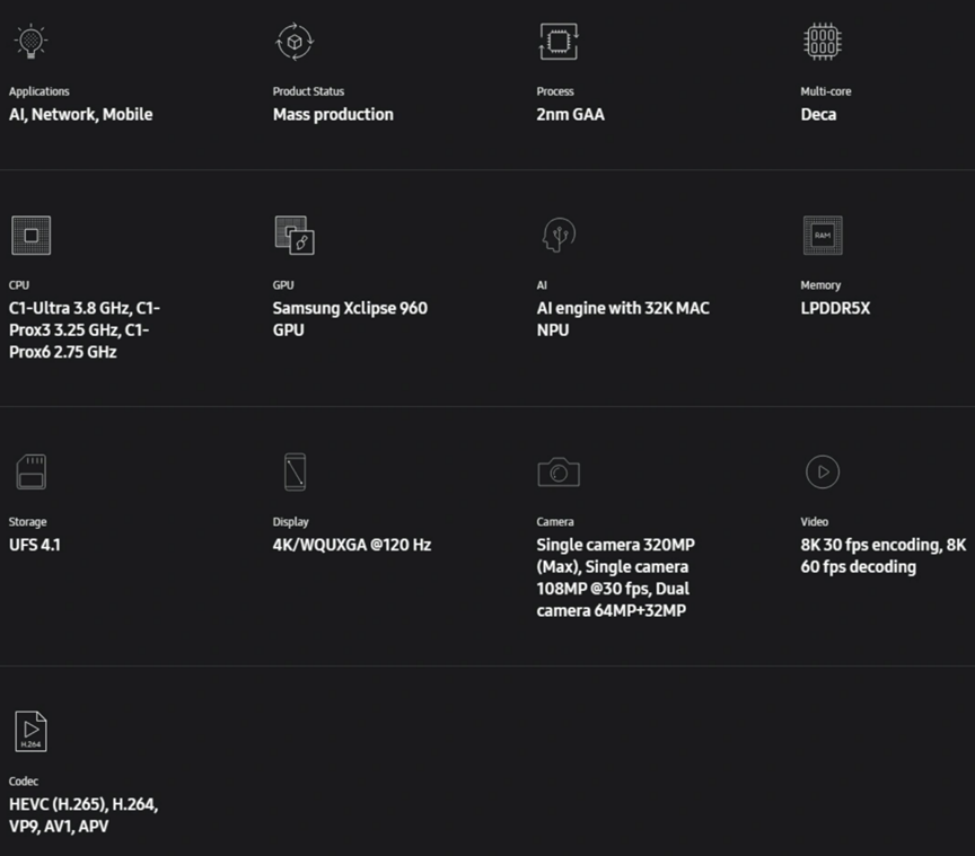Click the GPU icon
Image resolution: width=975 pixels, height=857 pixels.
(295, 235)
